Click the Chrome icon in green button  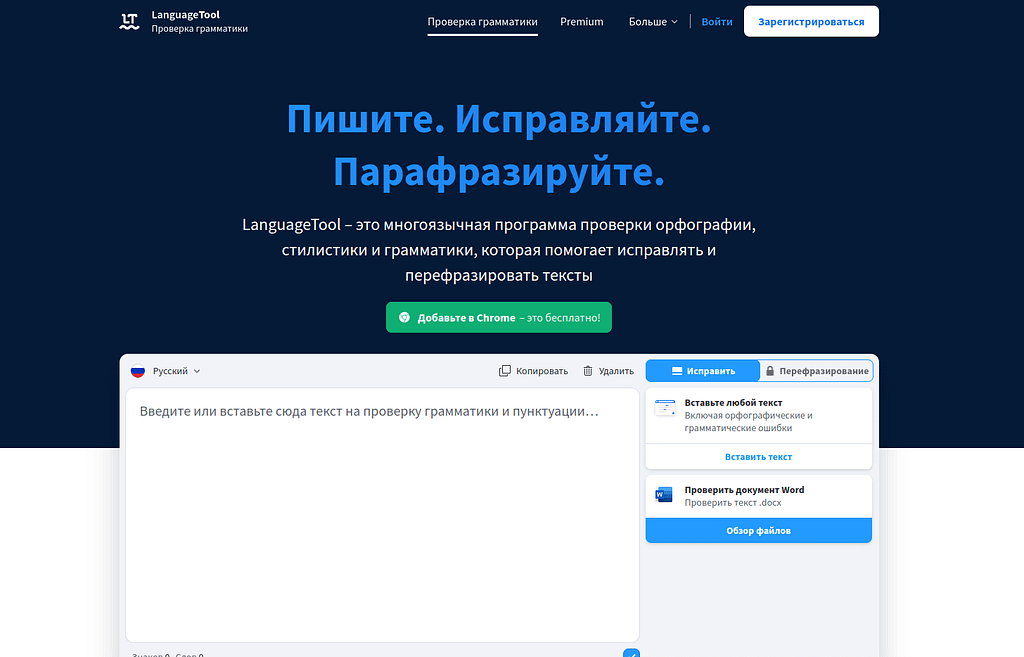(x=404, y=317)
